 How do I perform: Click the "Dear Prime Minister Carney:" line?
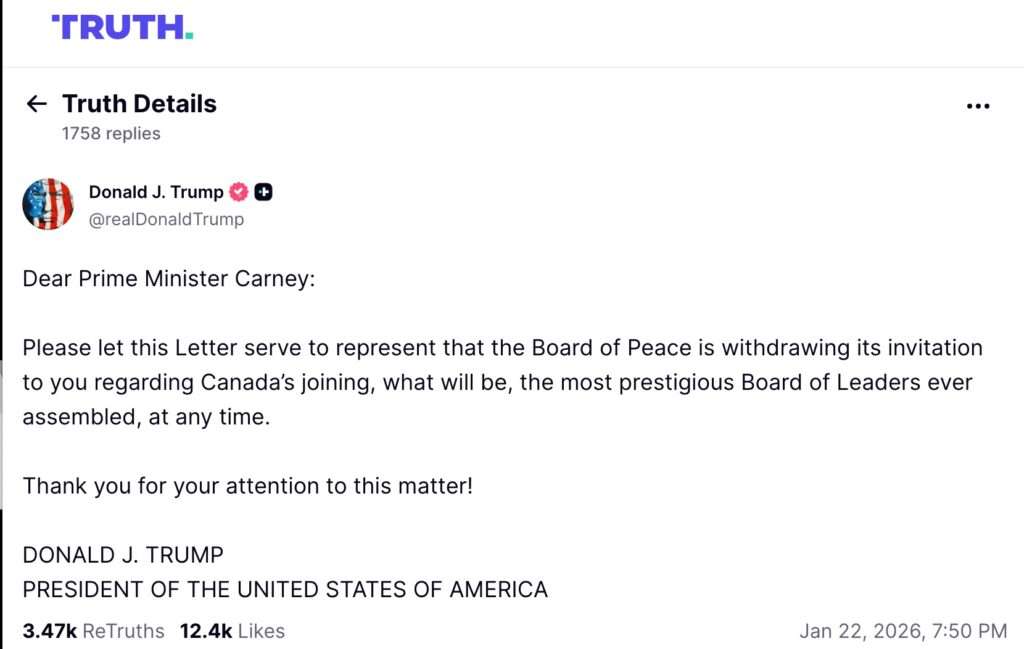[x=168, y=278]
